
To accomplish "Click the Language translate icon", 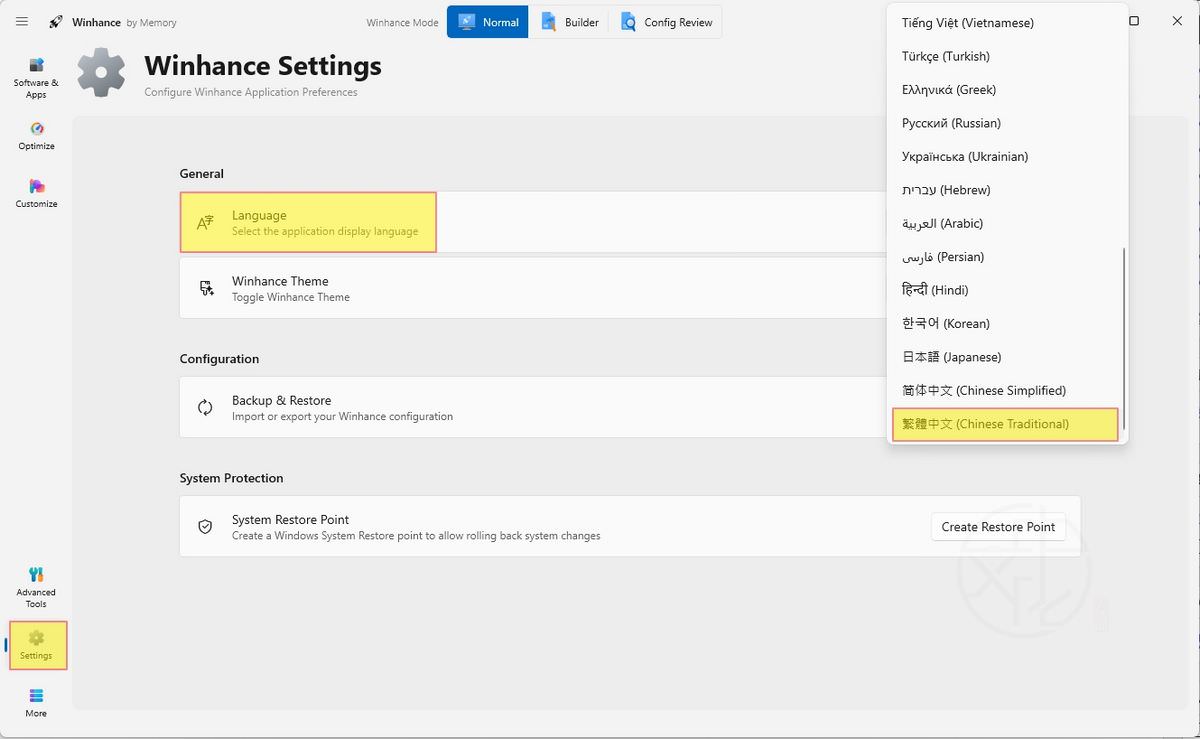I will [205, 223].
